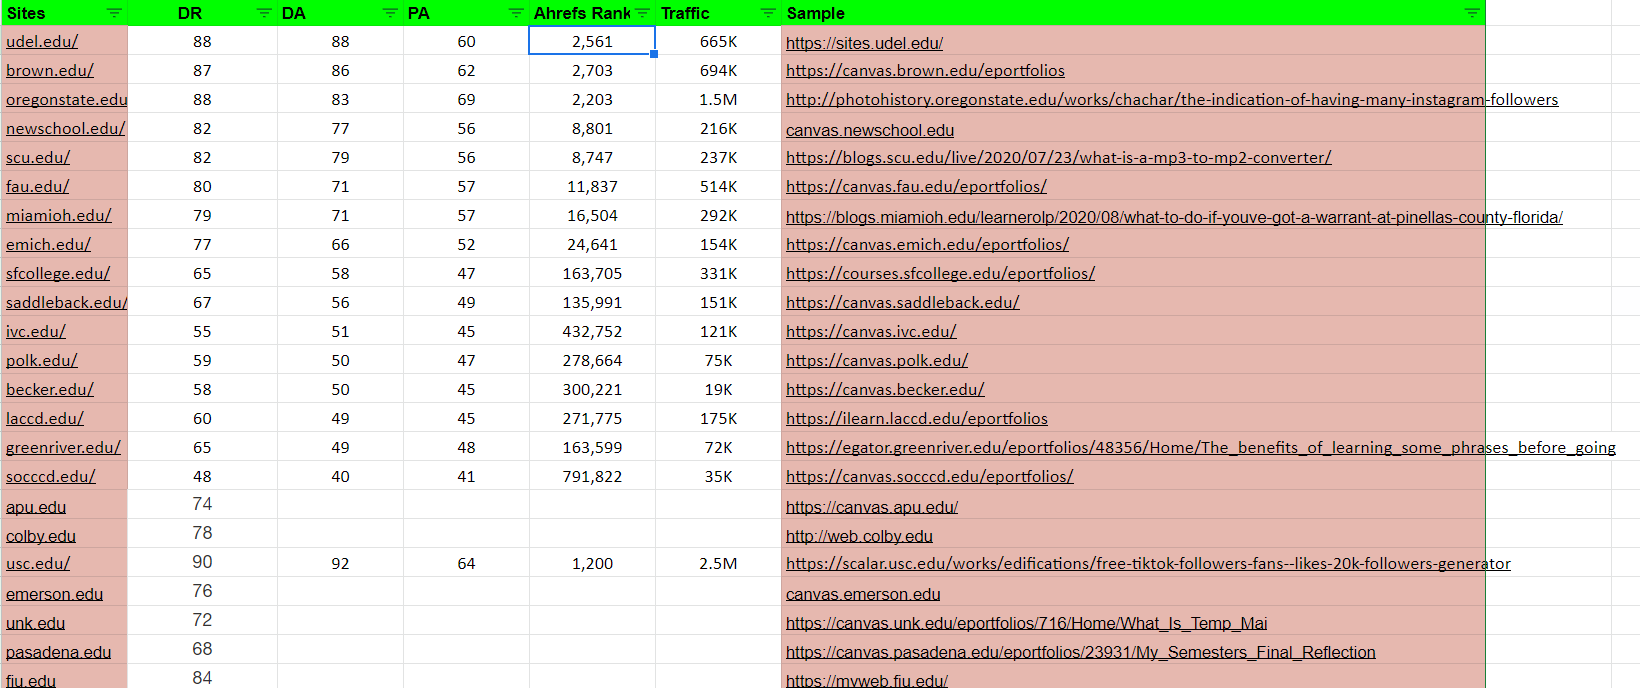Open the canvas.becker.edu/ sample link
This screenshot has height=688, width=1640.
[x=885, y=390]
